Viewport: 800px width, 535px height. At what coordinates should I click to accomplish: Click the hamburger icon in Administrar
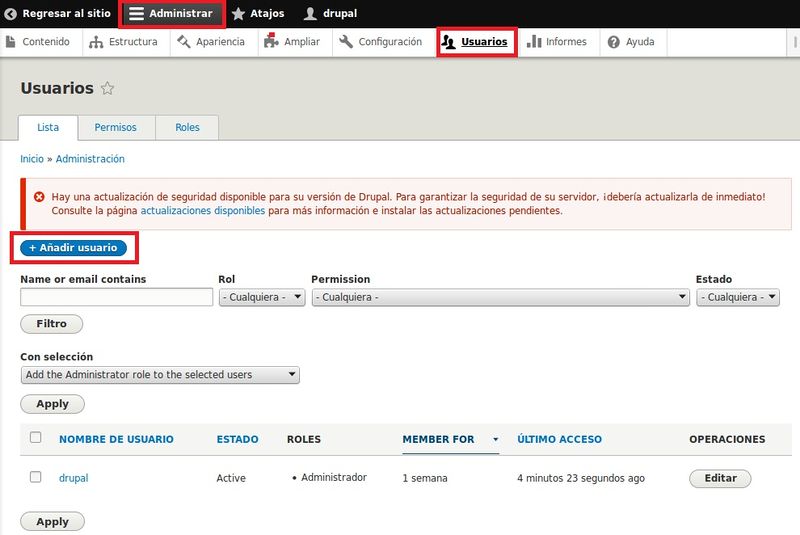(136, 13)
